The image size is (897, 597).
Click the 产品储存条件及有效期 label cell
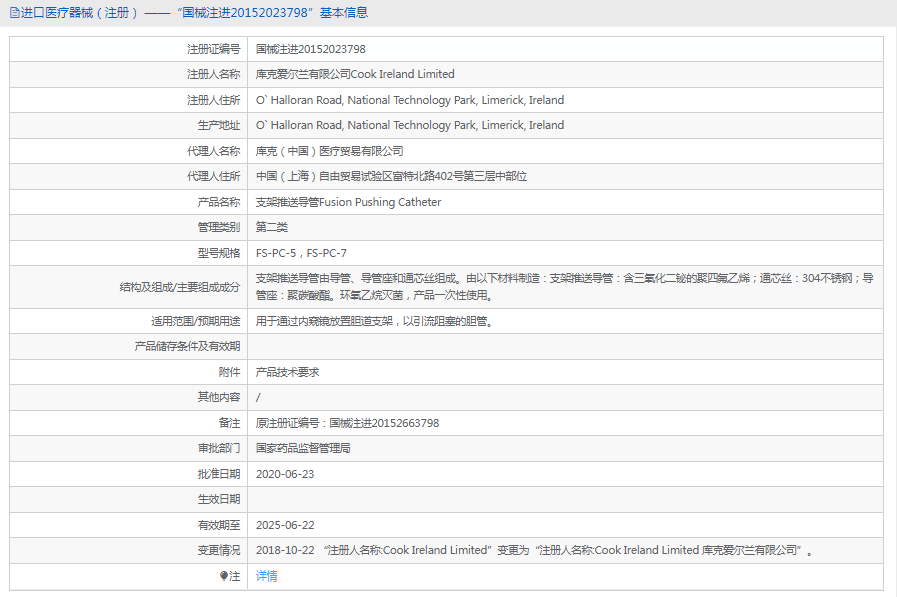point(129,347)
